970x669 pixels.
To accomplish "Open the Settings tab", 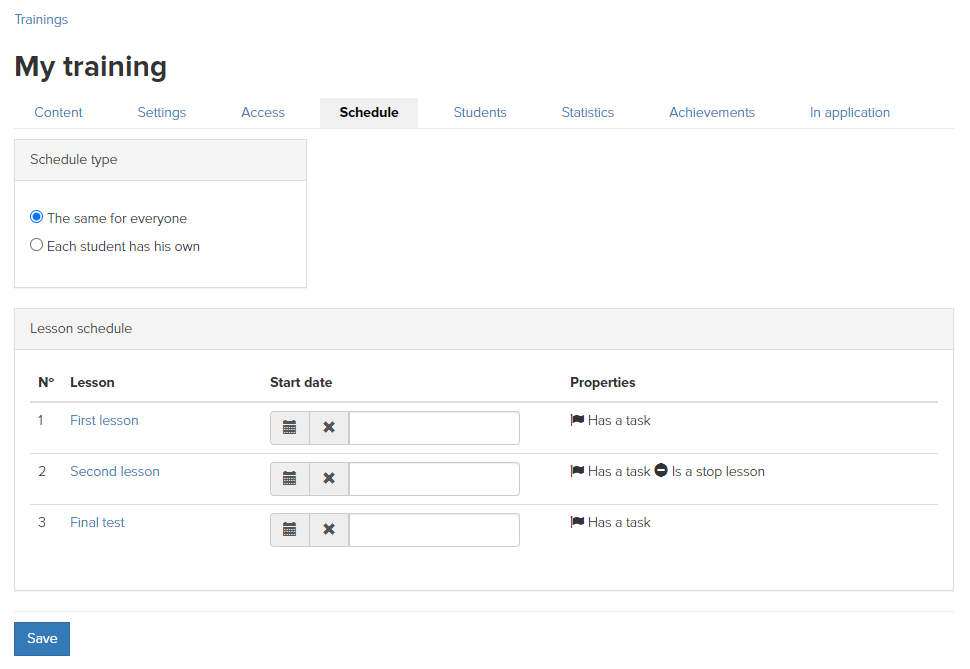I will click(x=161, y=113).
